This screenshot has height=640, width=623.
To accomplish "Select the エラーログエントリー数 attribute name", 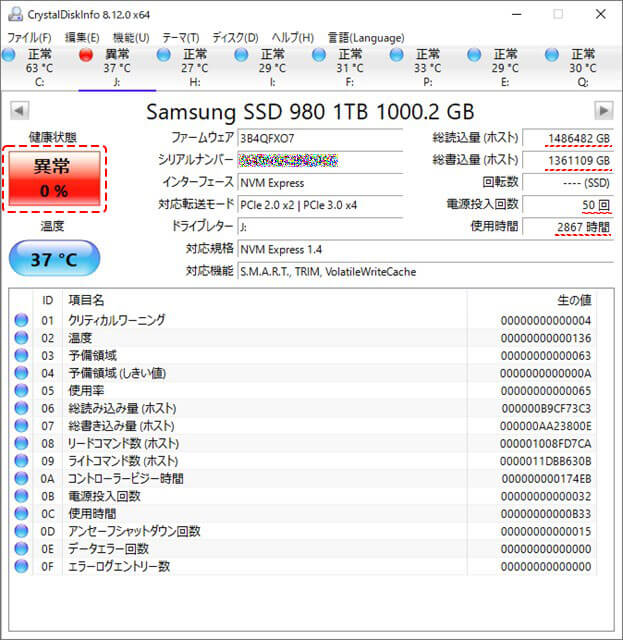I will tap(119, 566).
